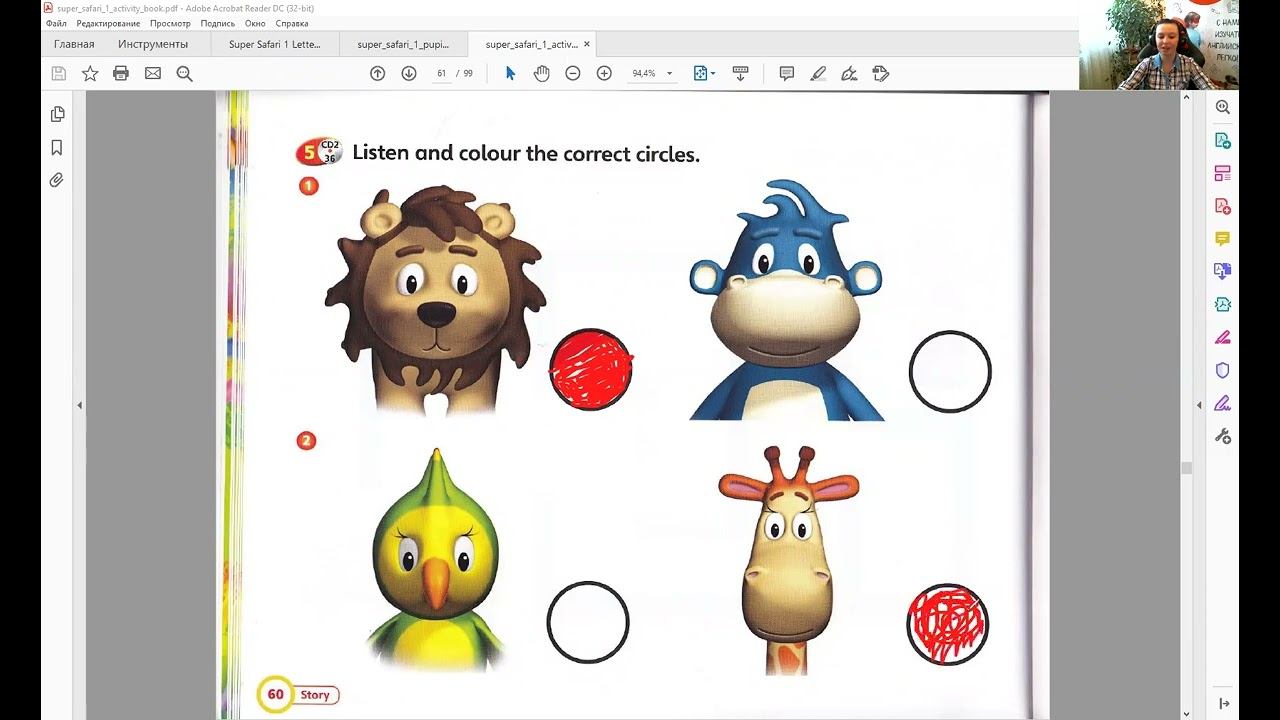
Task: Open the Файл menu
Action: pos(56,23)
